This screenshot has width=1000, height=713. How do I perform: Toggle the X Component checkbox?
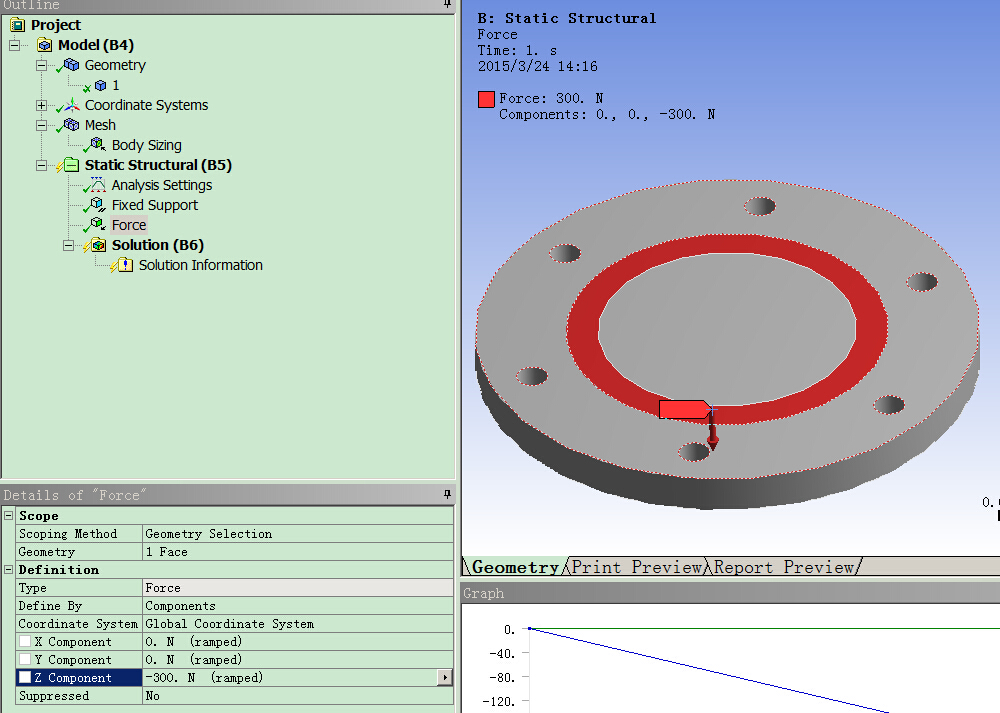click(25, 642)
